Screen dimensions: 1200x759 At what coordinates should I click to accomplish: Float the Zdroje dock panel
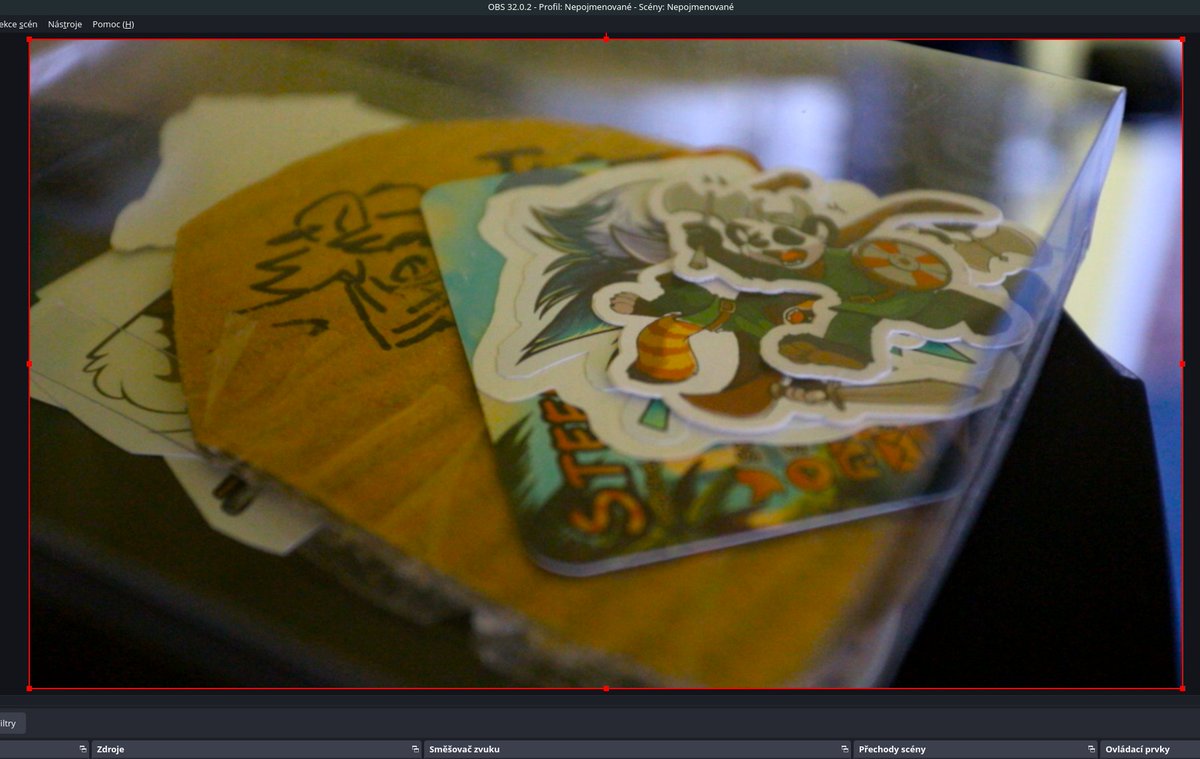click(x=414, y=749)
